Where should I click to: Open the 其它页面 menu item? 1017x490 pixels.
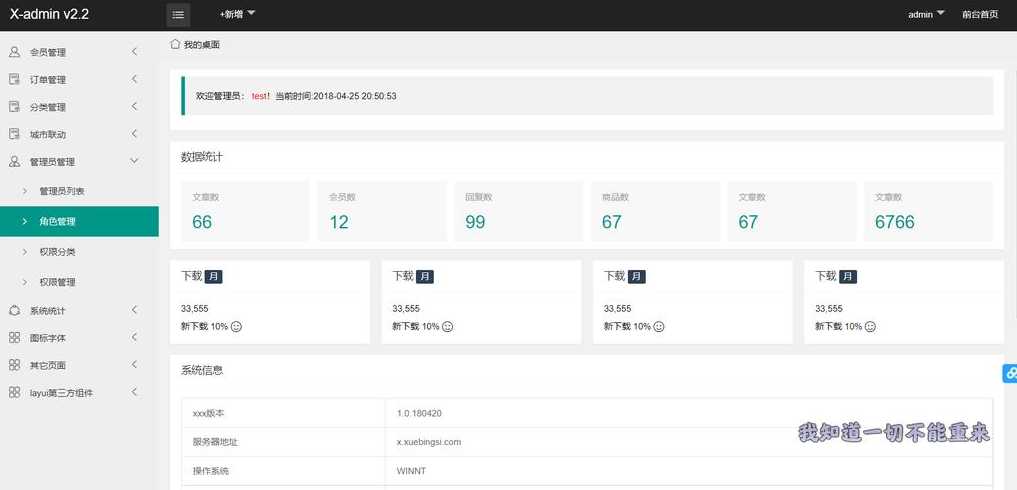(x=79, y=365)
